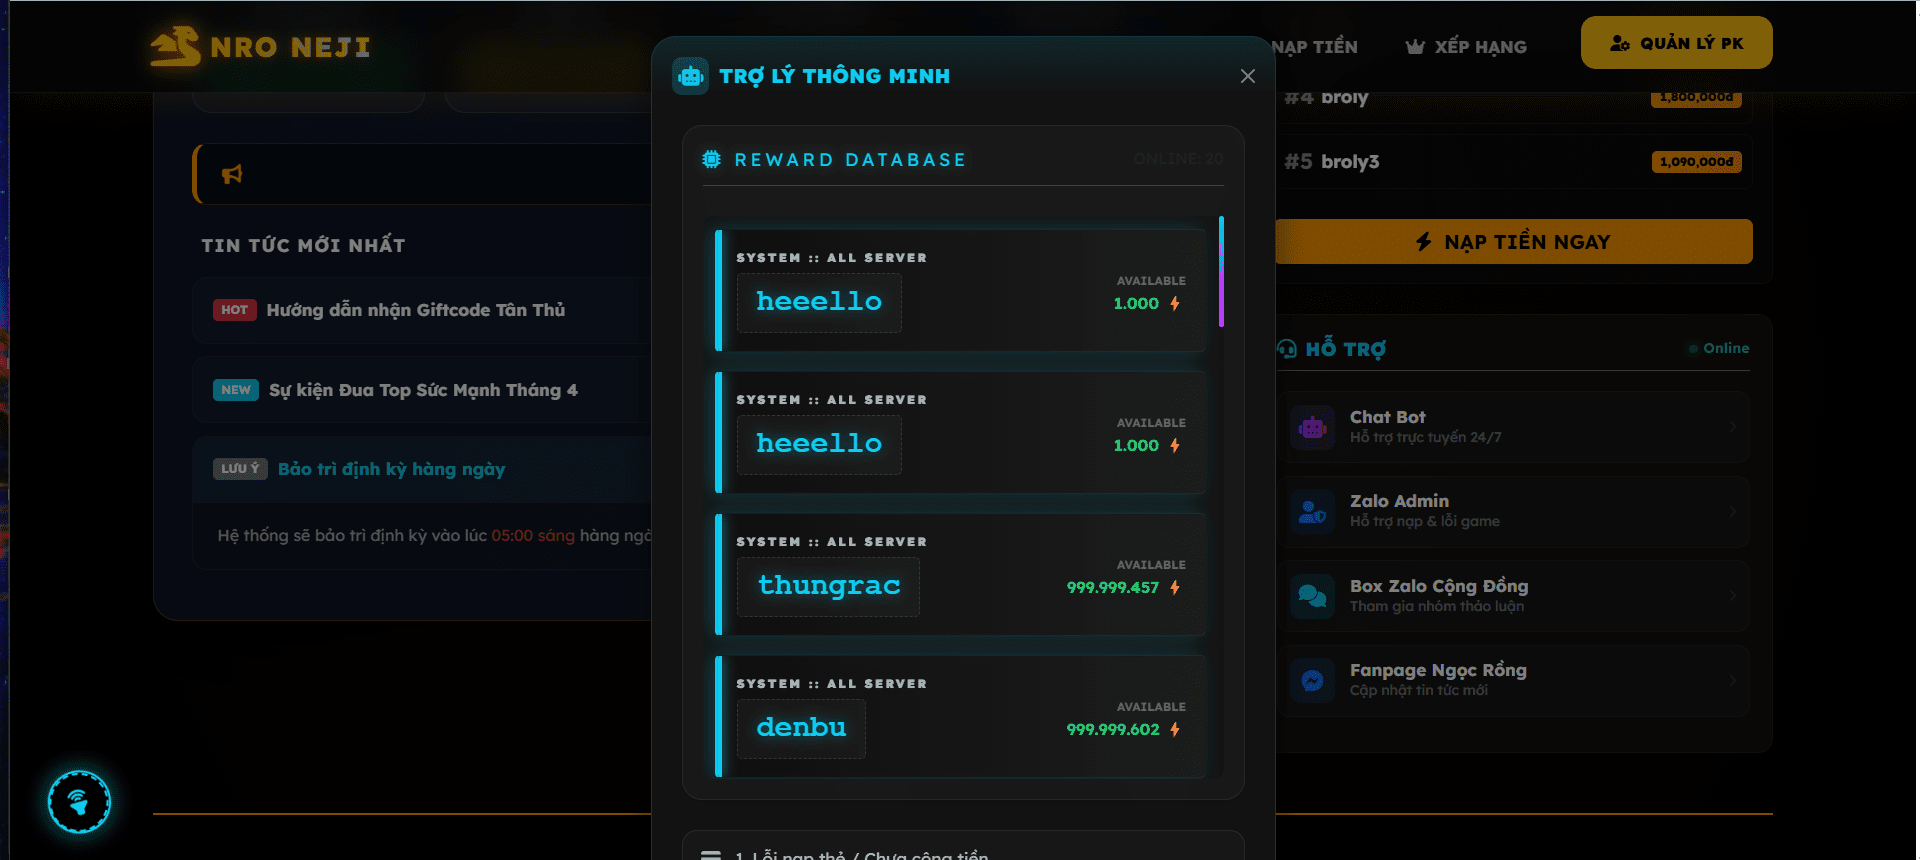Image resolution: width=1920 pixels, height=860 pixels.
Task: Select the #5 broly3 ranking row
Action: [1514, 162]
